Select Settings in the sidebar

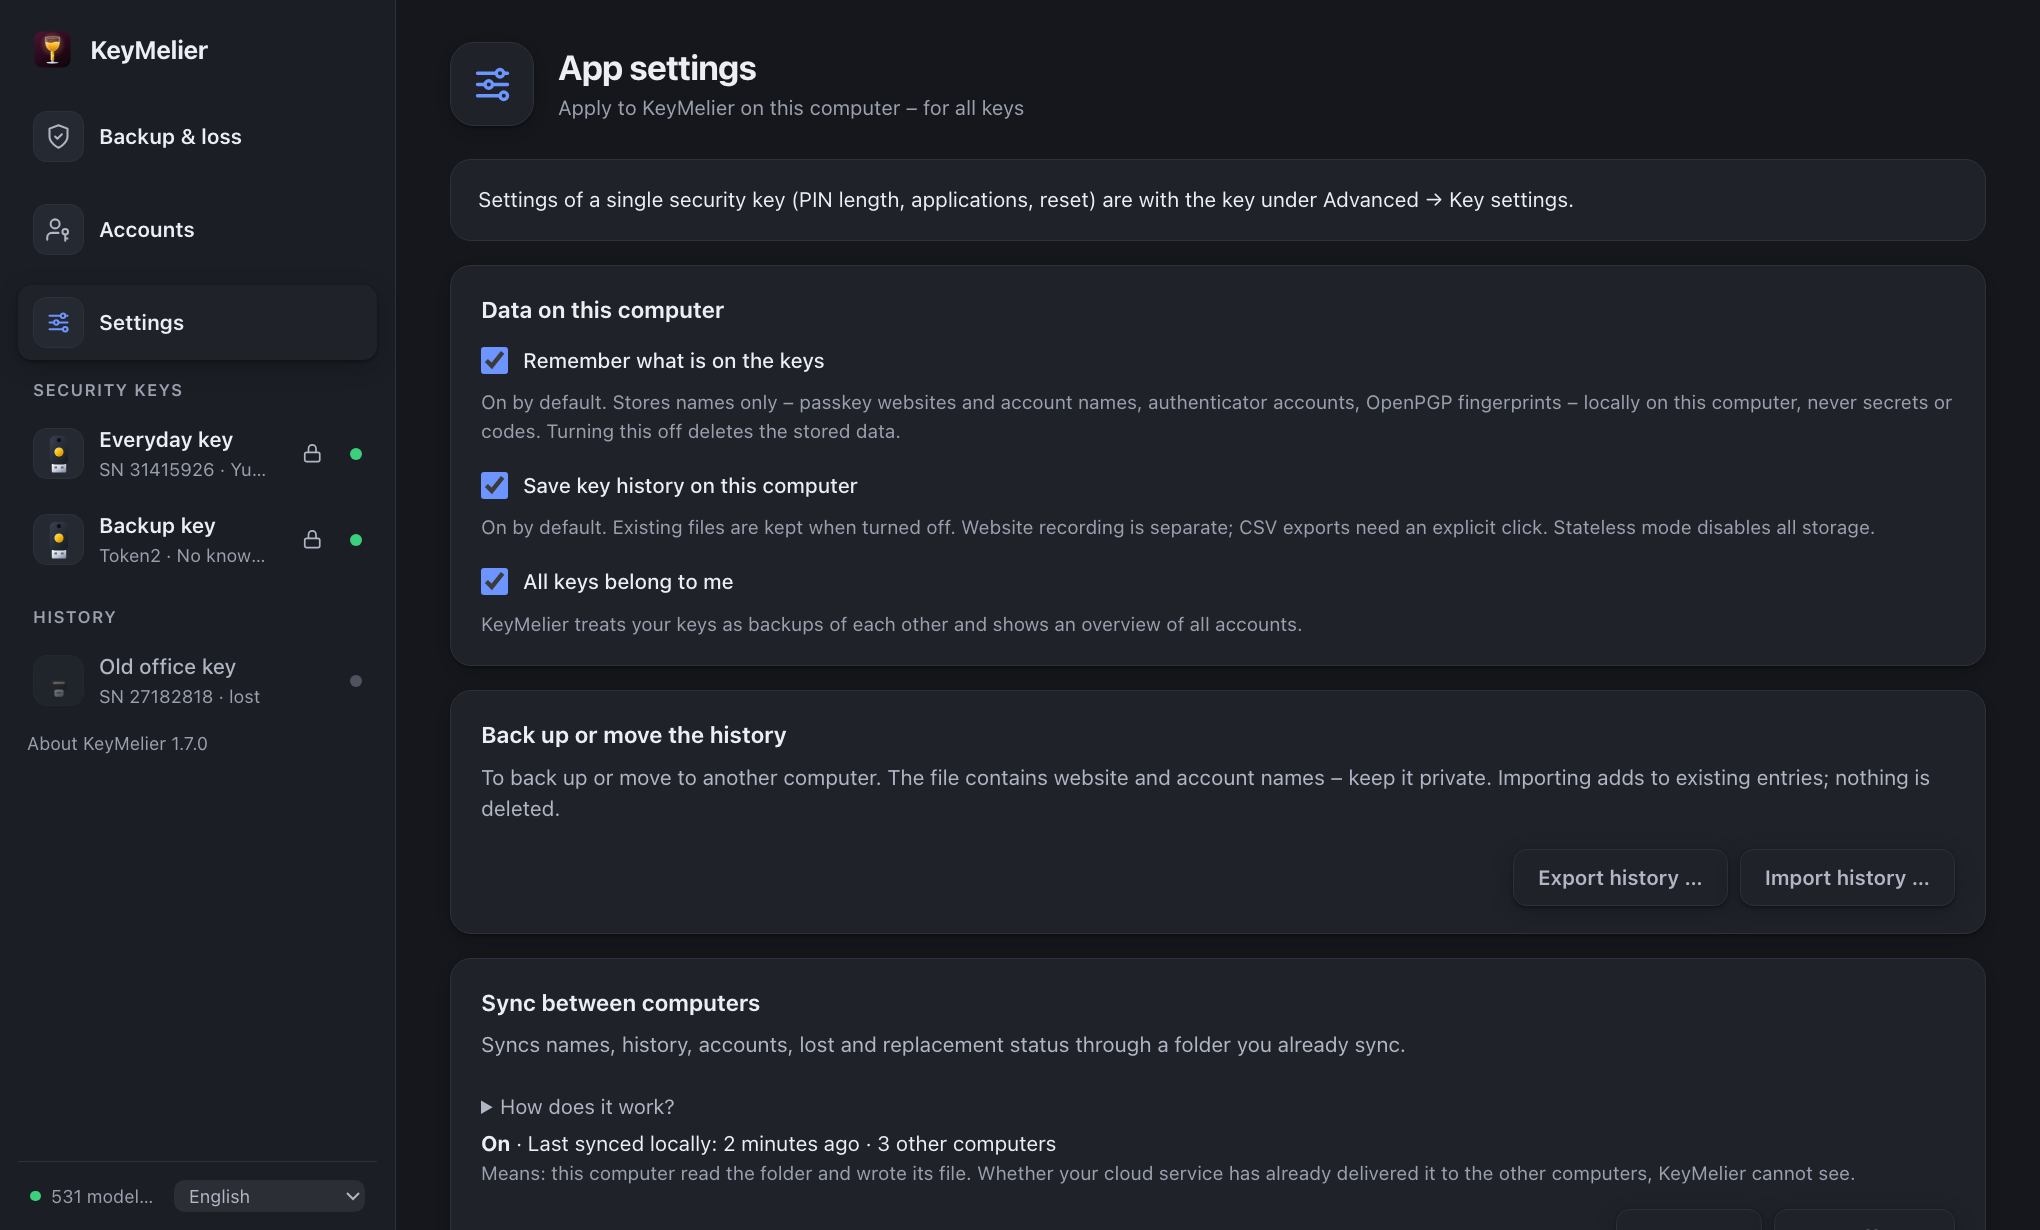pyautogui.click(x=197, y=323)
